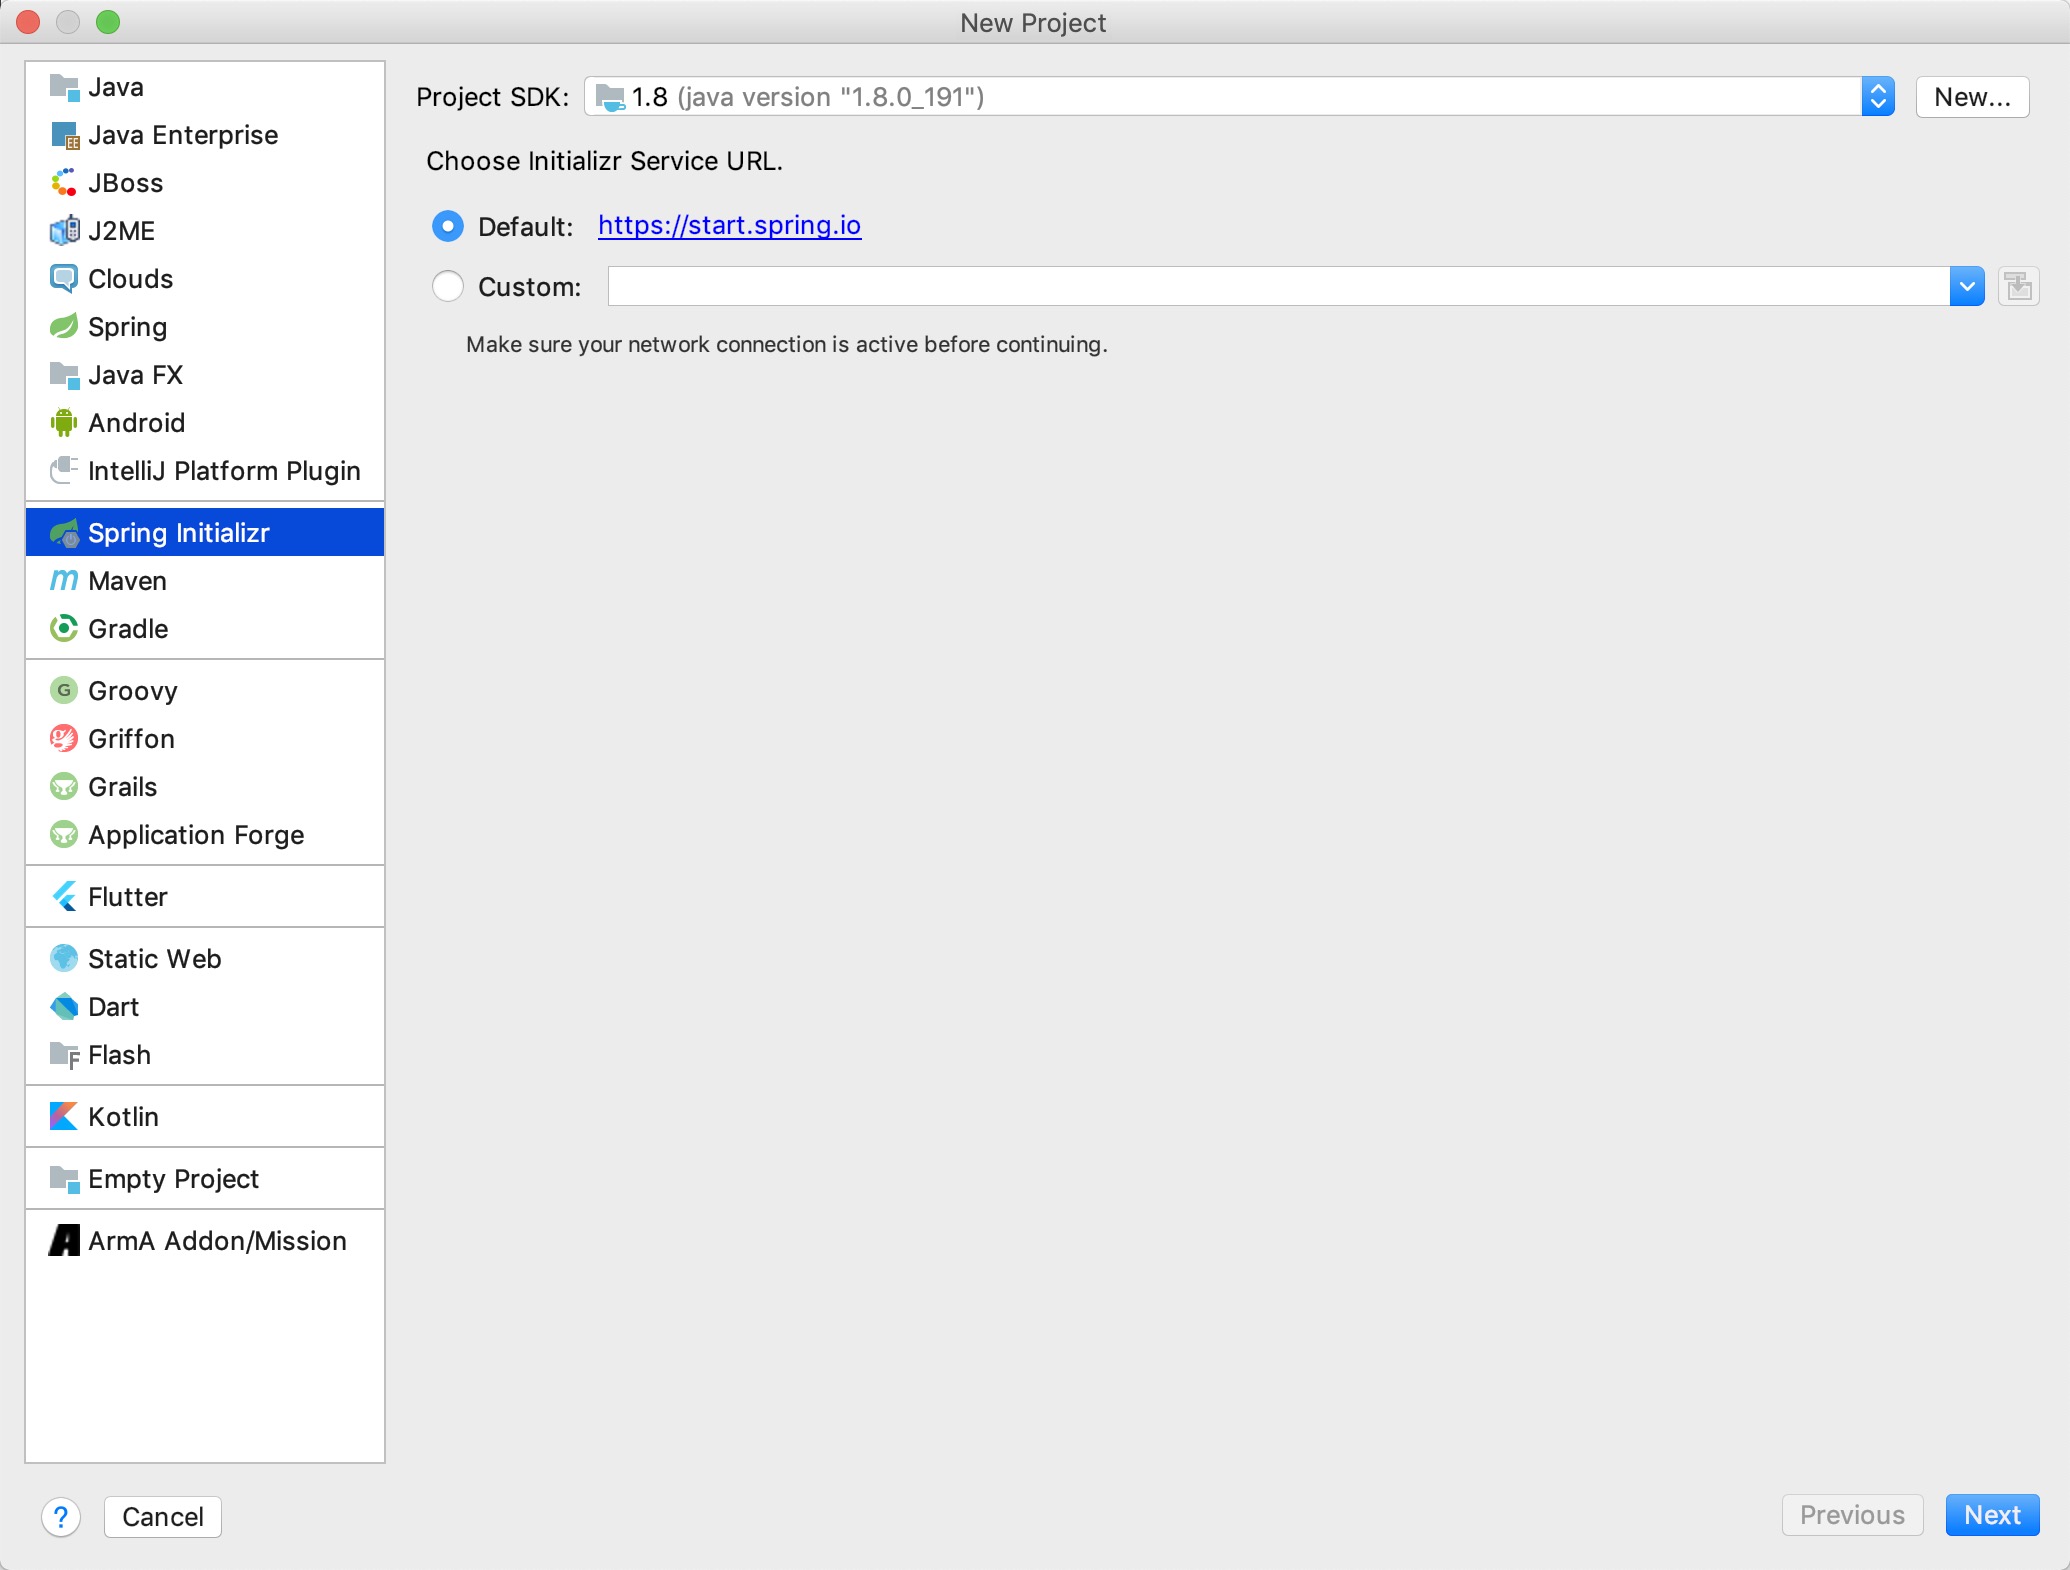Click the Gradle icon

64,629
